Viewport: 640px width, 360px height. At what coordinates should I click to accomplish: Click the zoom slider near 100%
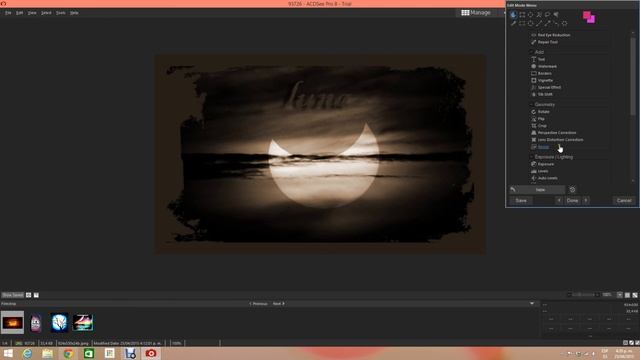[x=584, y=295]
